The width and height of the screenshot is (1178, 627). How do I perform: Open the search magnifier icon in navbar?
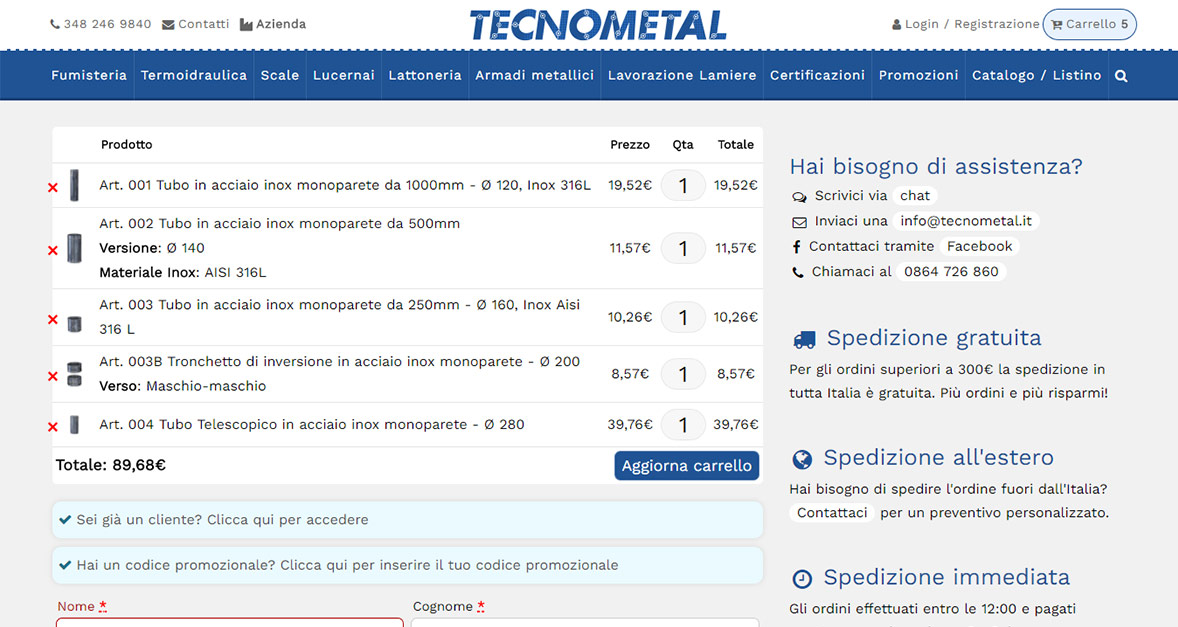tap(1121, 76)
